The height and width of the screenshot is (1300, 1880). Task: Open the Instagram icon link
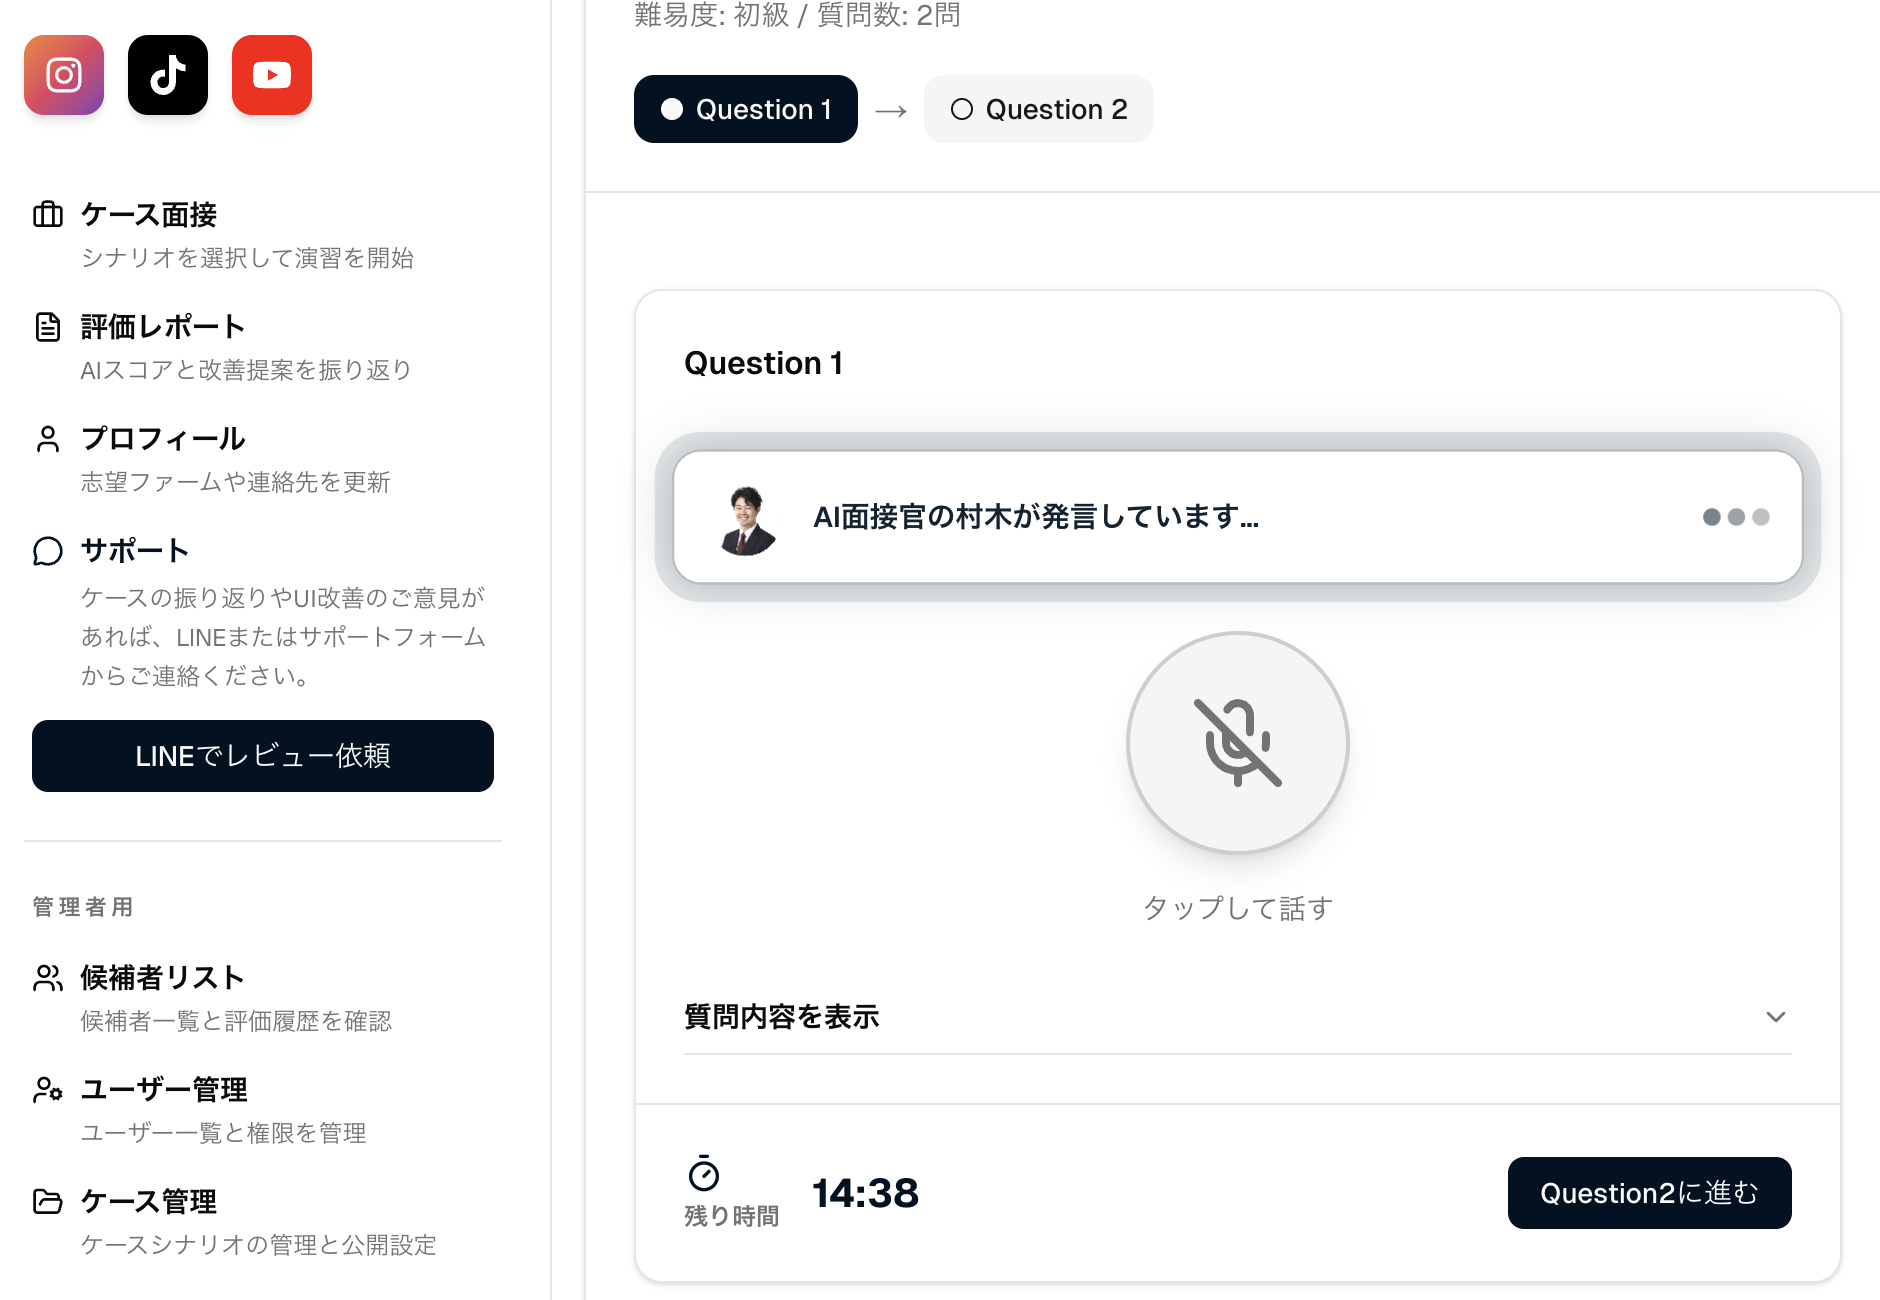(x=64, y=75)
